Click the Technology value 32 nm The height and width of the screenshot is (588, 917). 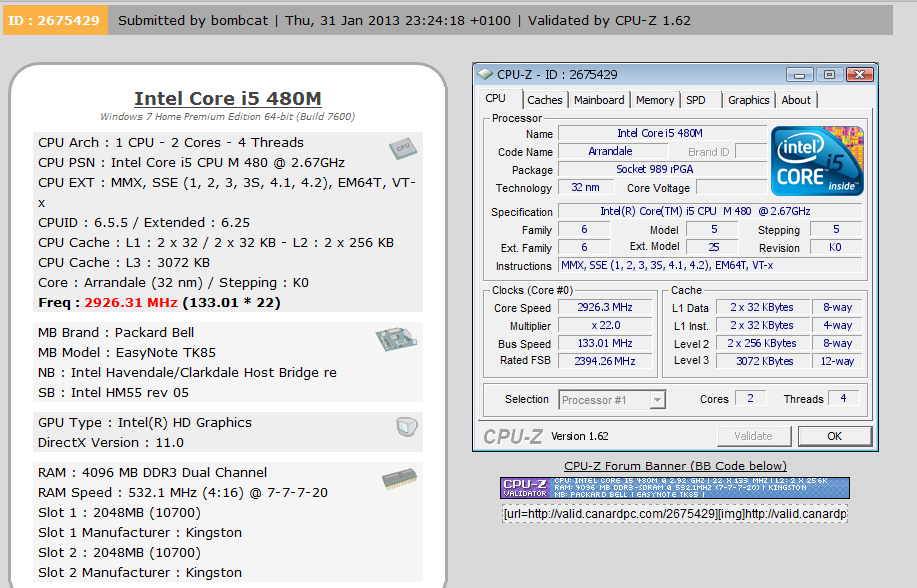point(585,187)
